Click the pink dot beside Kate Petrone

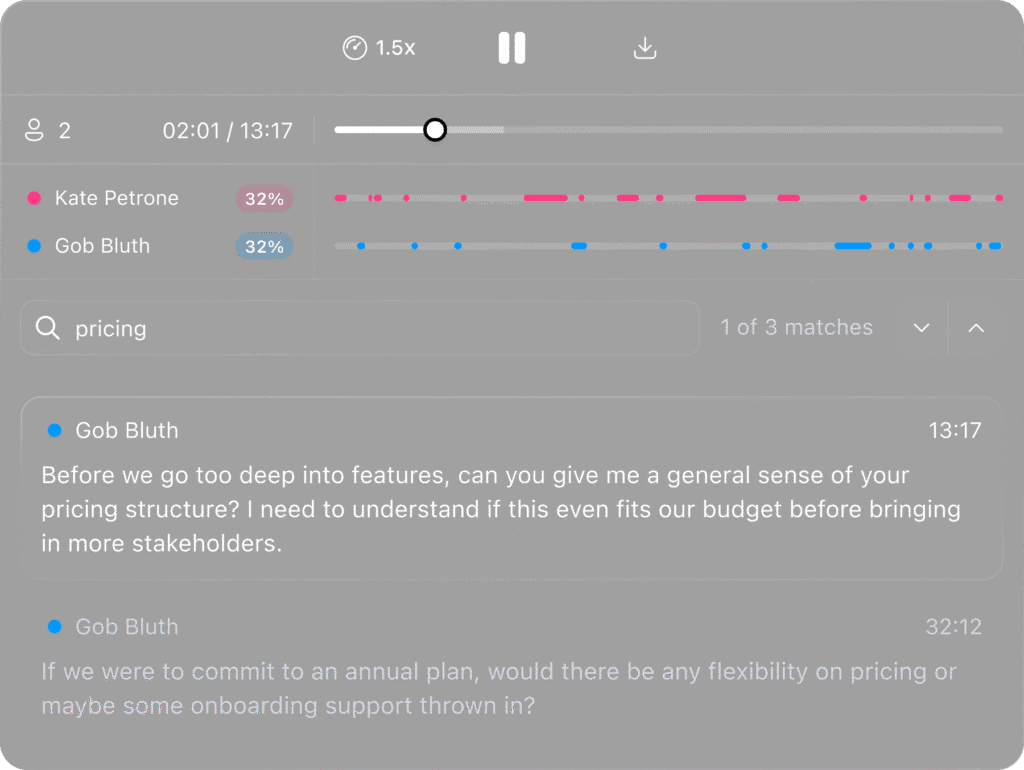click(x=34, y=198)
